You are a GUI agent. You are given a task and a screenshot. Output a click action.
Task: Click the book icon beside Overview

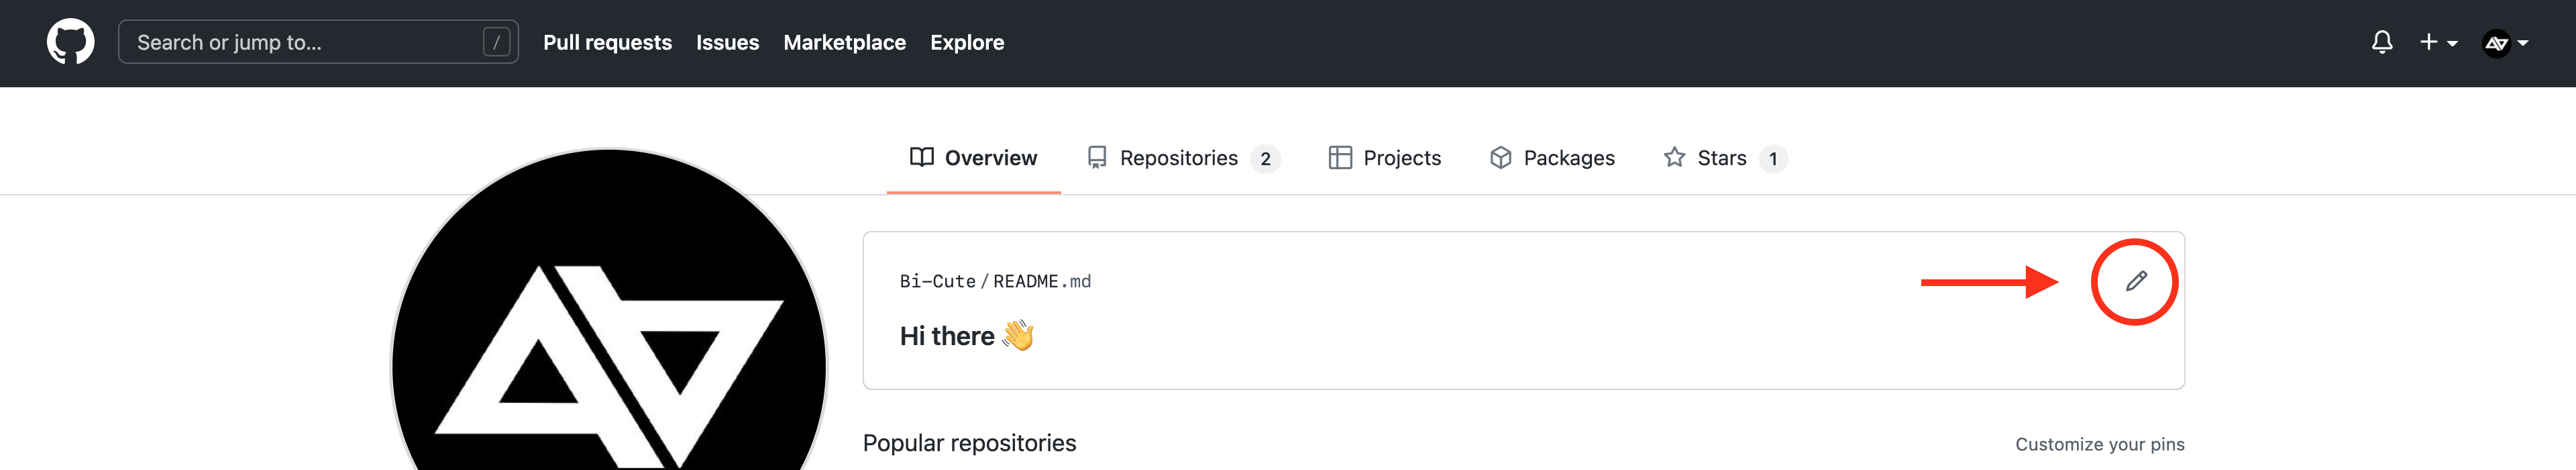pos(921,158)
